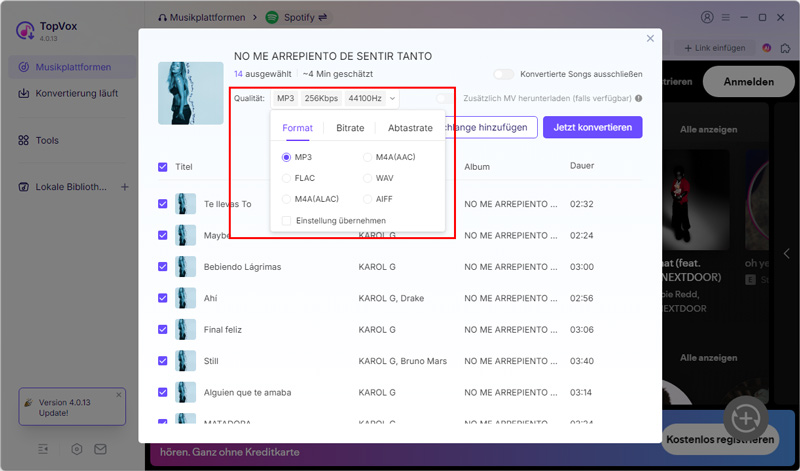The width and height of the screenshot is (800, 471).
Task: Click the 14 ausgewählt text
Action: (x=263, y=74)
